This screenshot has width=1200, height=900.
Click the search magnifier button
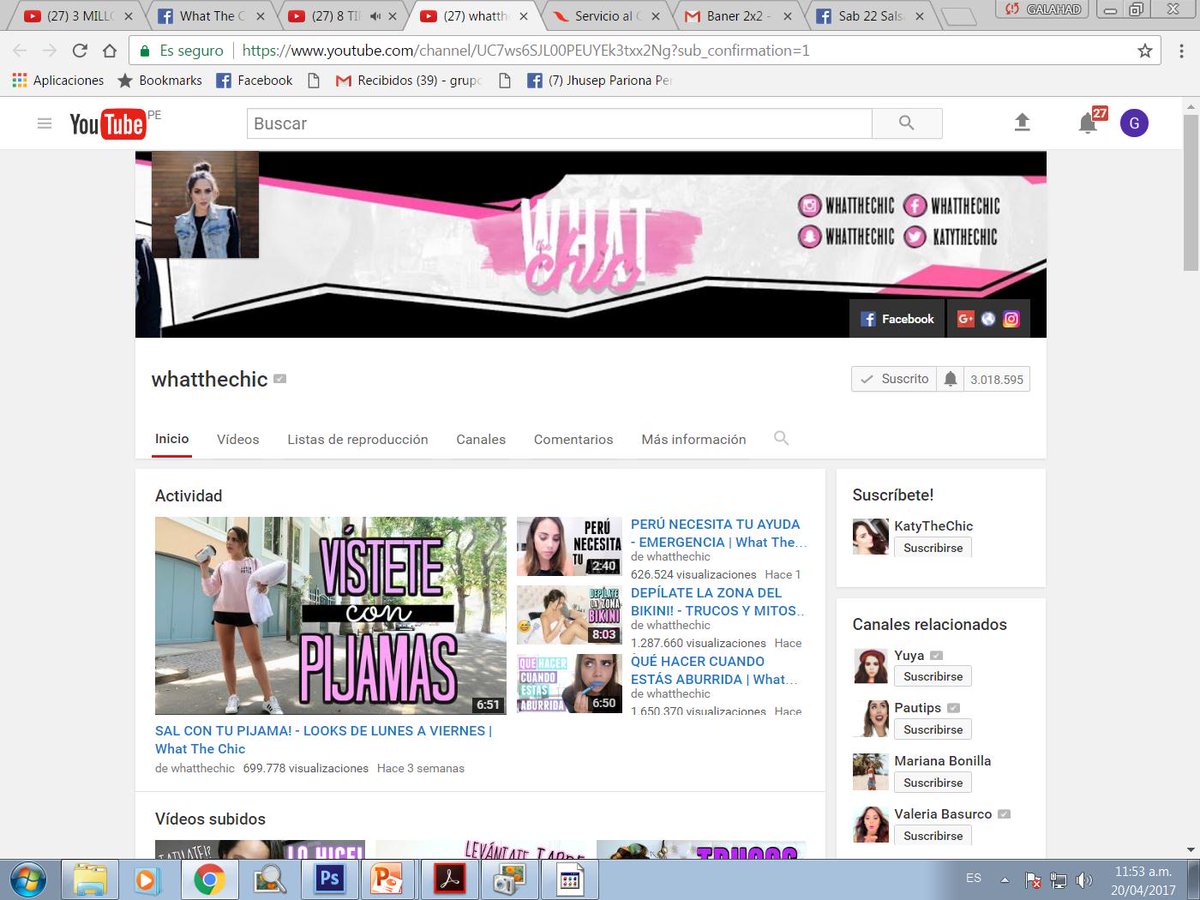(907, 123)
